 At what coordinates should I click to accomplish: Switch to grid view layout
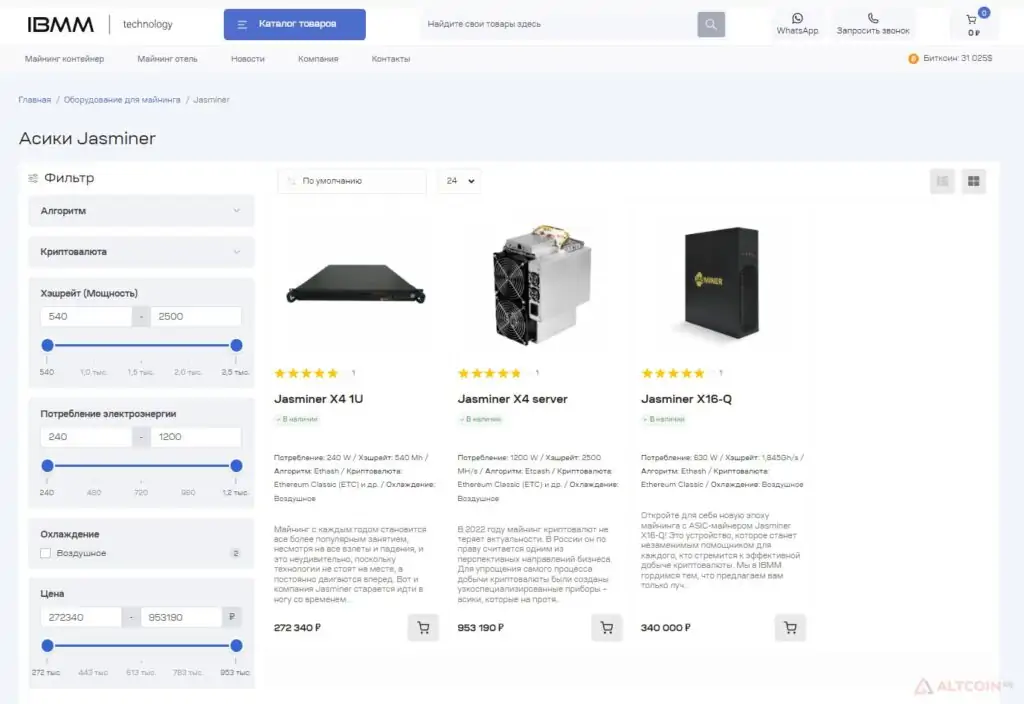pos(974,181)
